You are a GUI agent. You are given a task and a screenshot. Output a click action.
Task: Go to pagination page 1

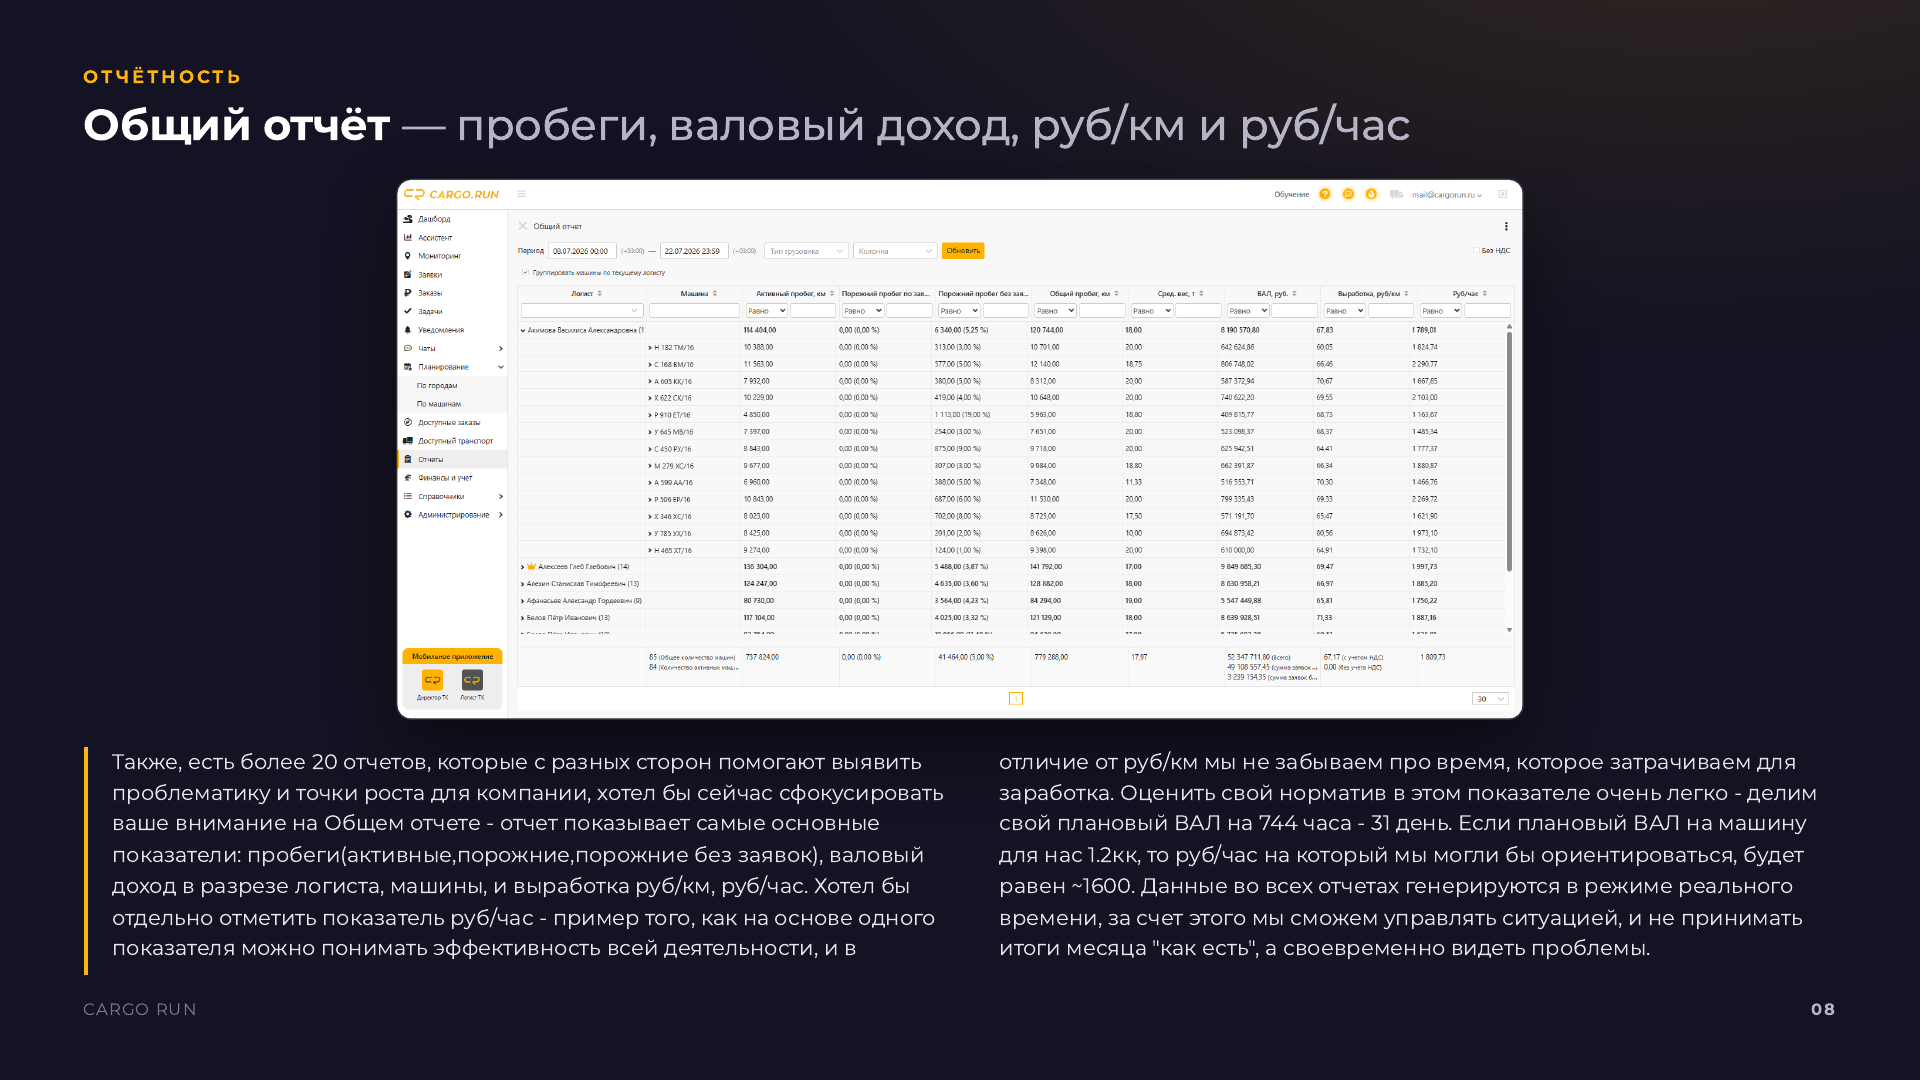tap(1016, 699)
